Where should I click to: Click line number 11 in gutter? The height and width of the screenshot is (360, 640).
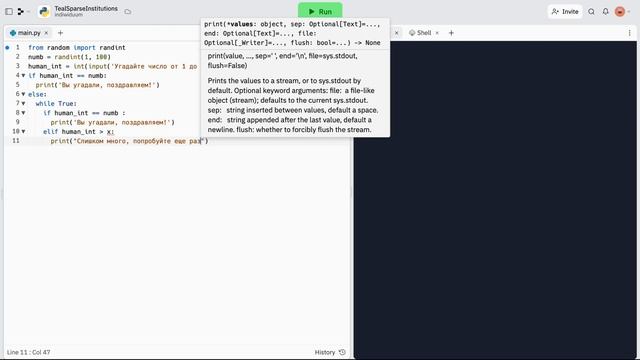pos(16,141)
